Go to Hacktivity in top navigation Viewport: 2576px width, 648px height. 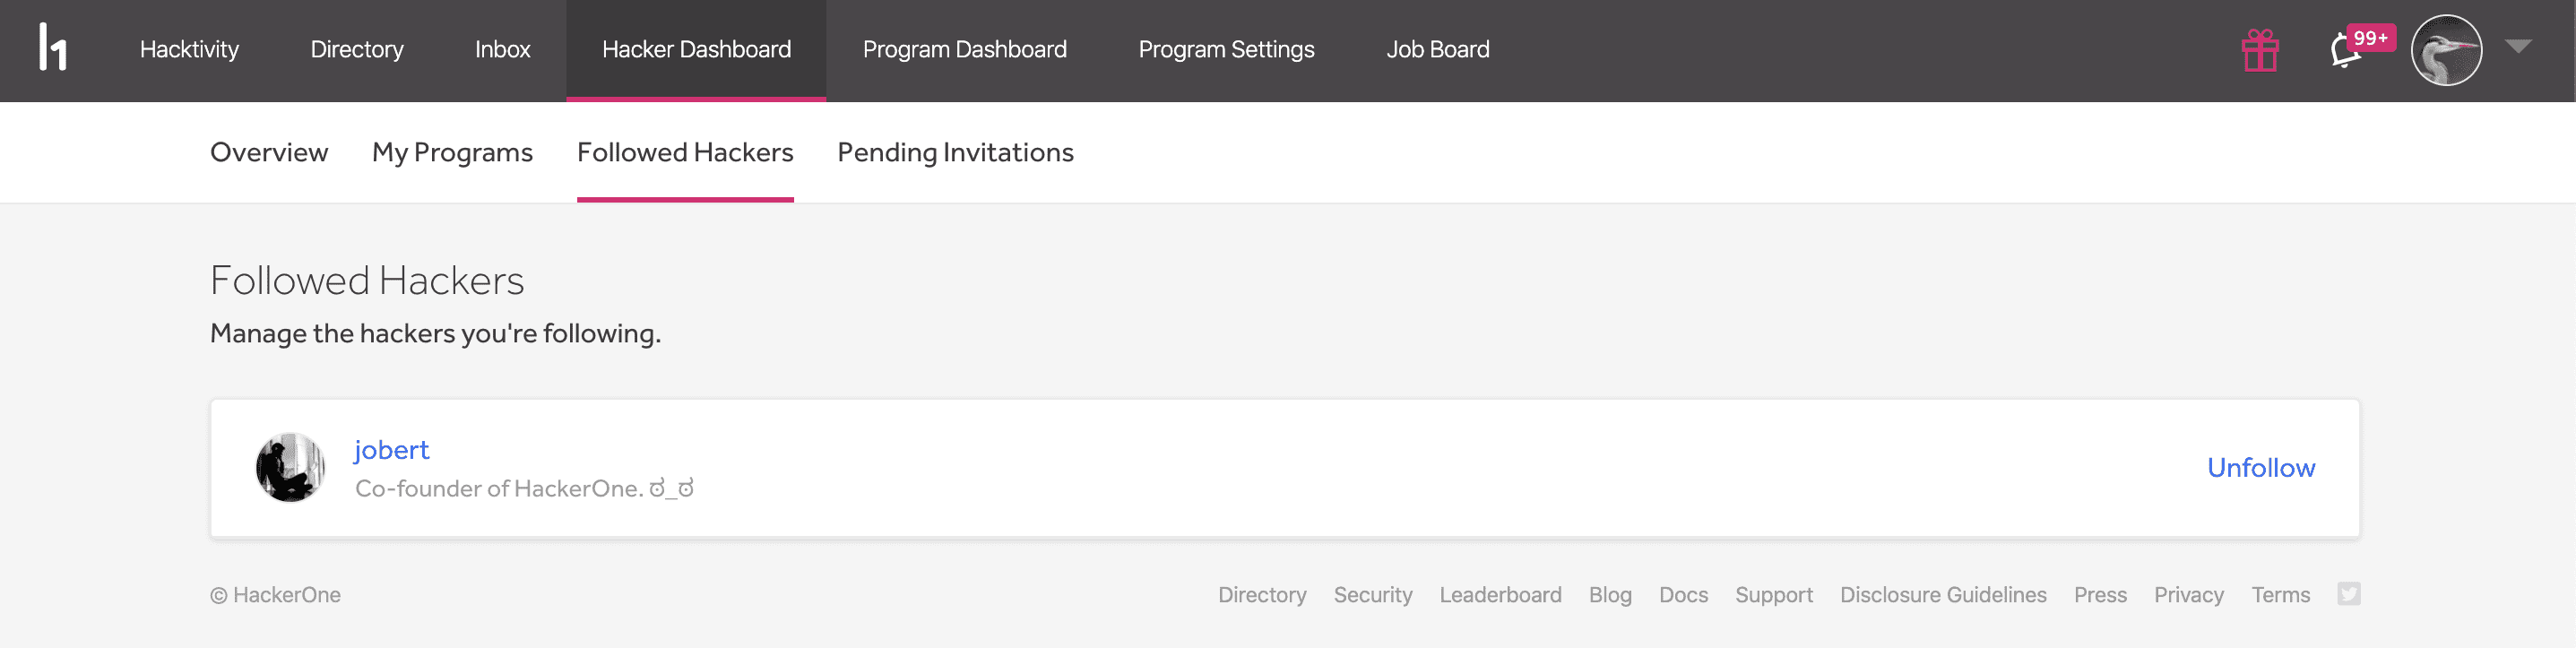tap(189, 50)
